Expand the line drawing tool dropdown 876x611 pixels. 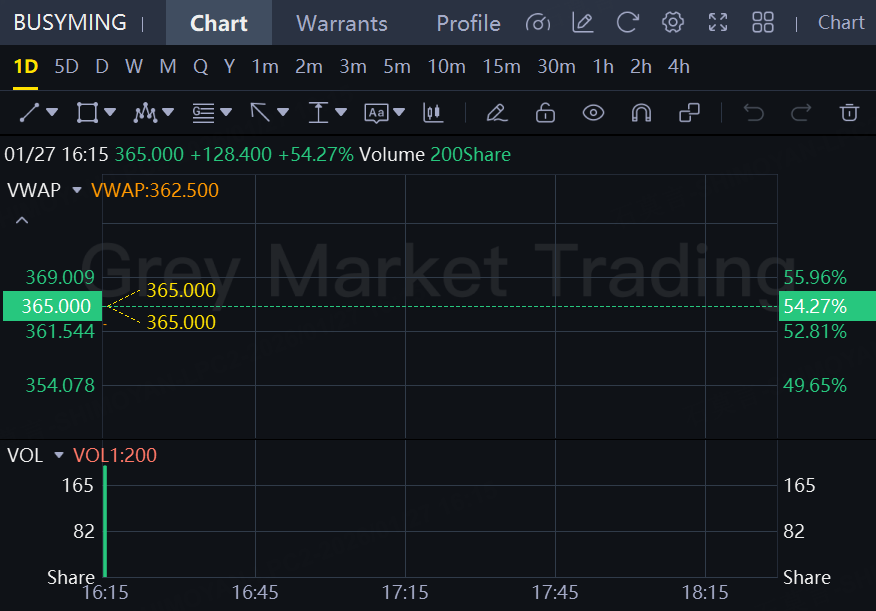(52, 113)
